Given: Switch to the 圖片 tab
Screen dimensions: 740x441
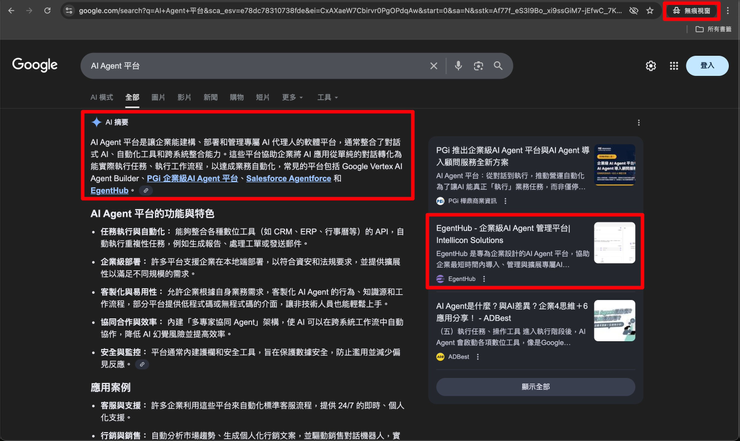Looking at the screenshot, I should [x=158, y=97].
